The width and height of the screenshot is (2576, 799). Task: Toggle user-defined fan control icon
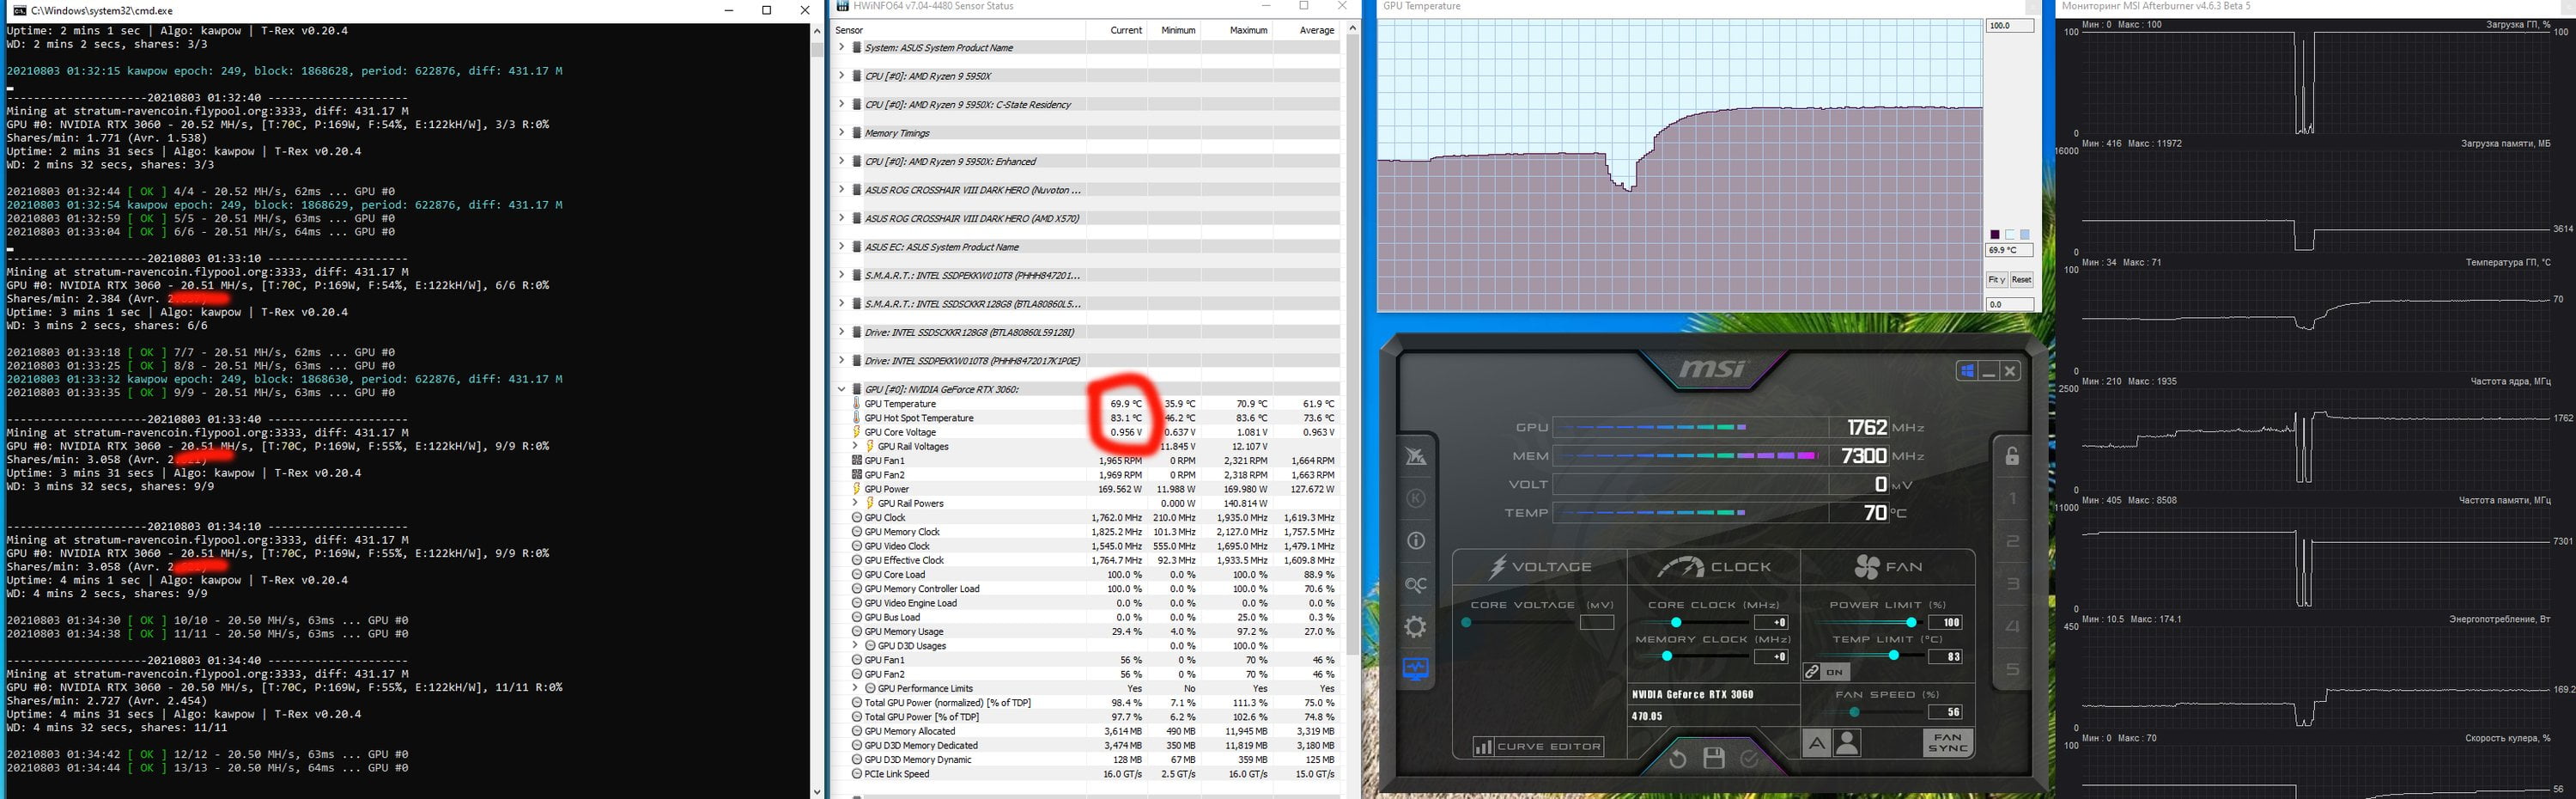[1847, 743]
